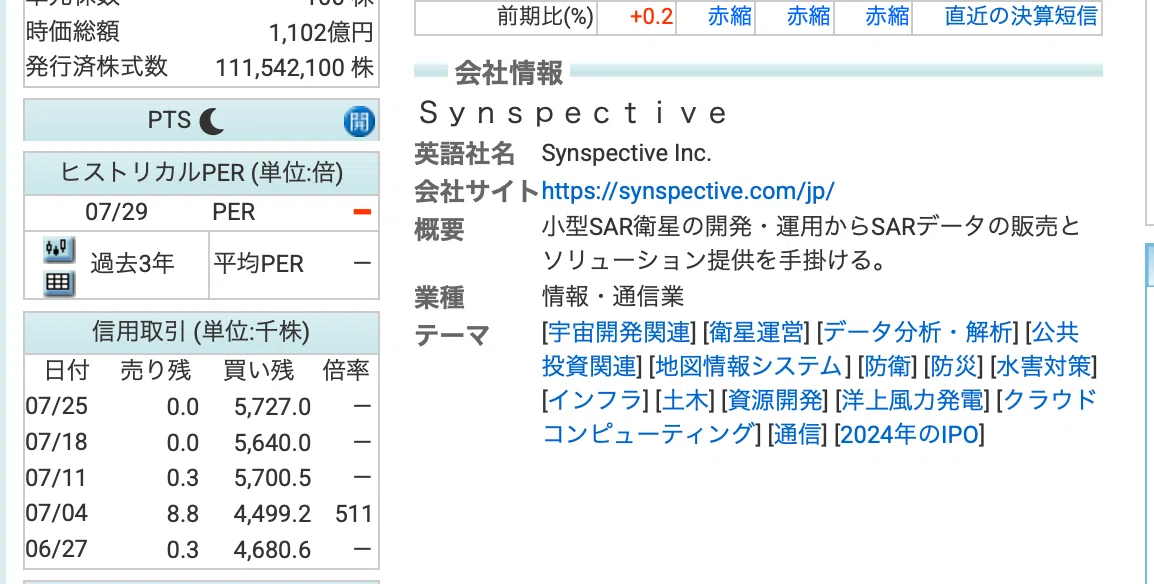Open the 水害対策 theme link
Image resolution: width=1154 pixels, height=584 pixels.
1043,366
